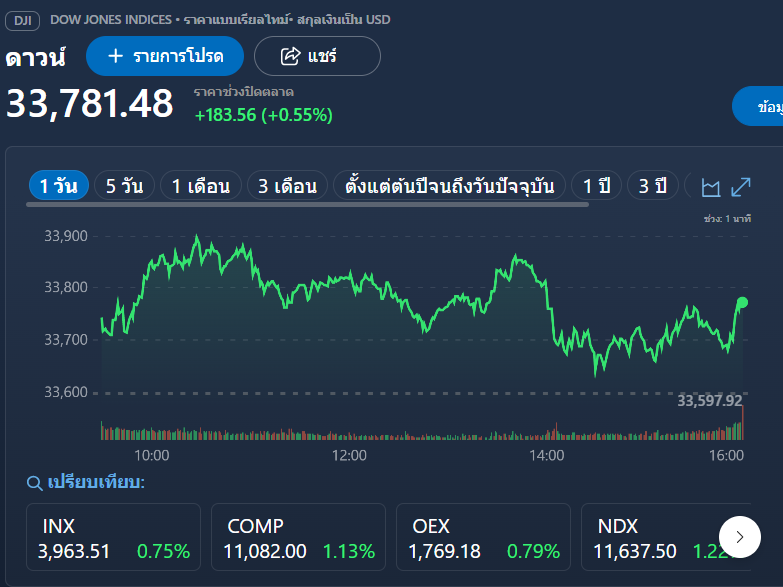
Task: Click the share arrow icon inside แชร์
Action: point(291,56)
